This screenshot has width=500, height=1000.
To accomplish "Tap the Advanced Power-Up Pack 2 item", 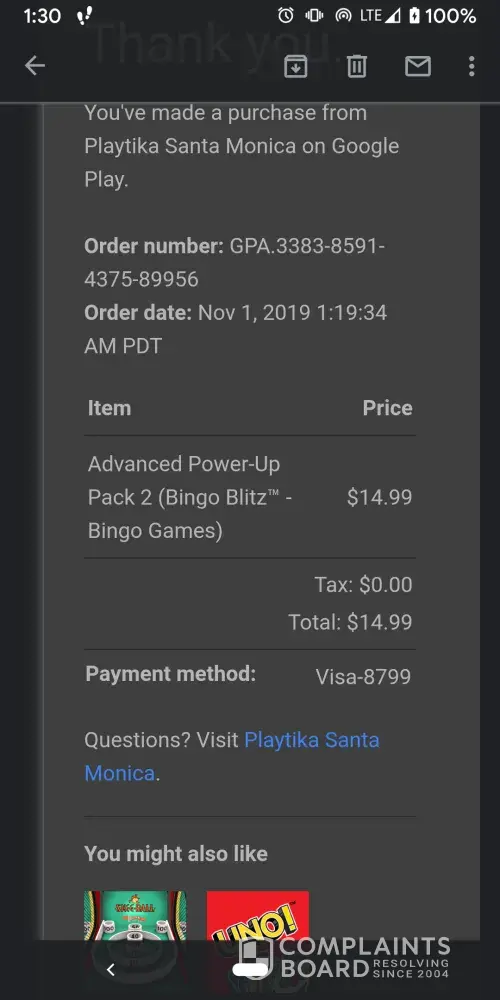I will (190, 497).
